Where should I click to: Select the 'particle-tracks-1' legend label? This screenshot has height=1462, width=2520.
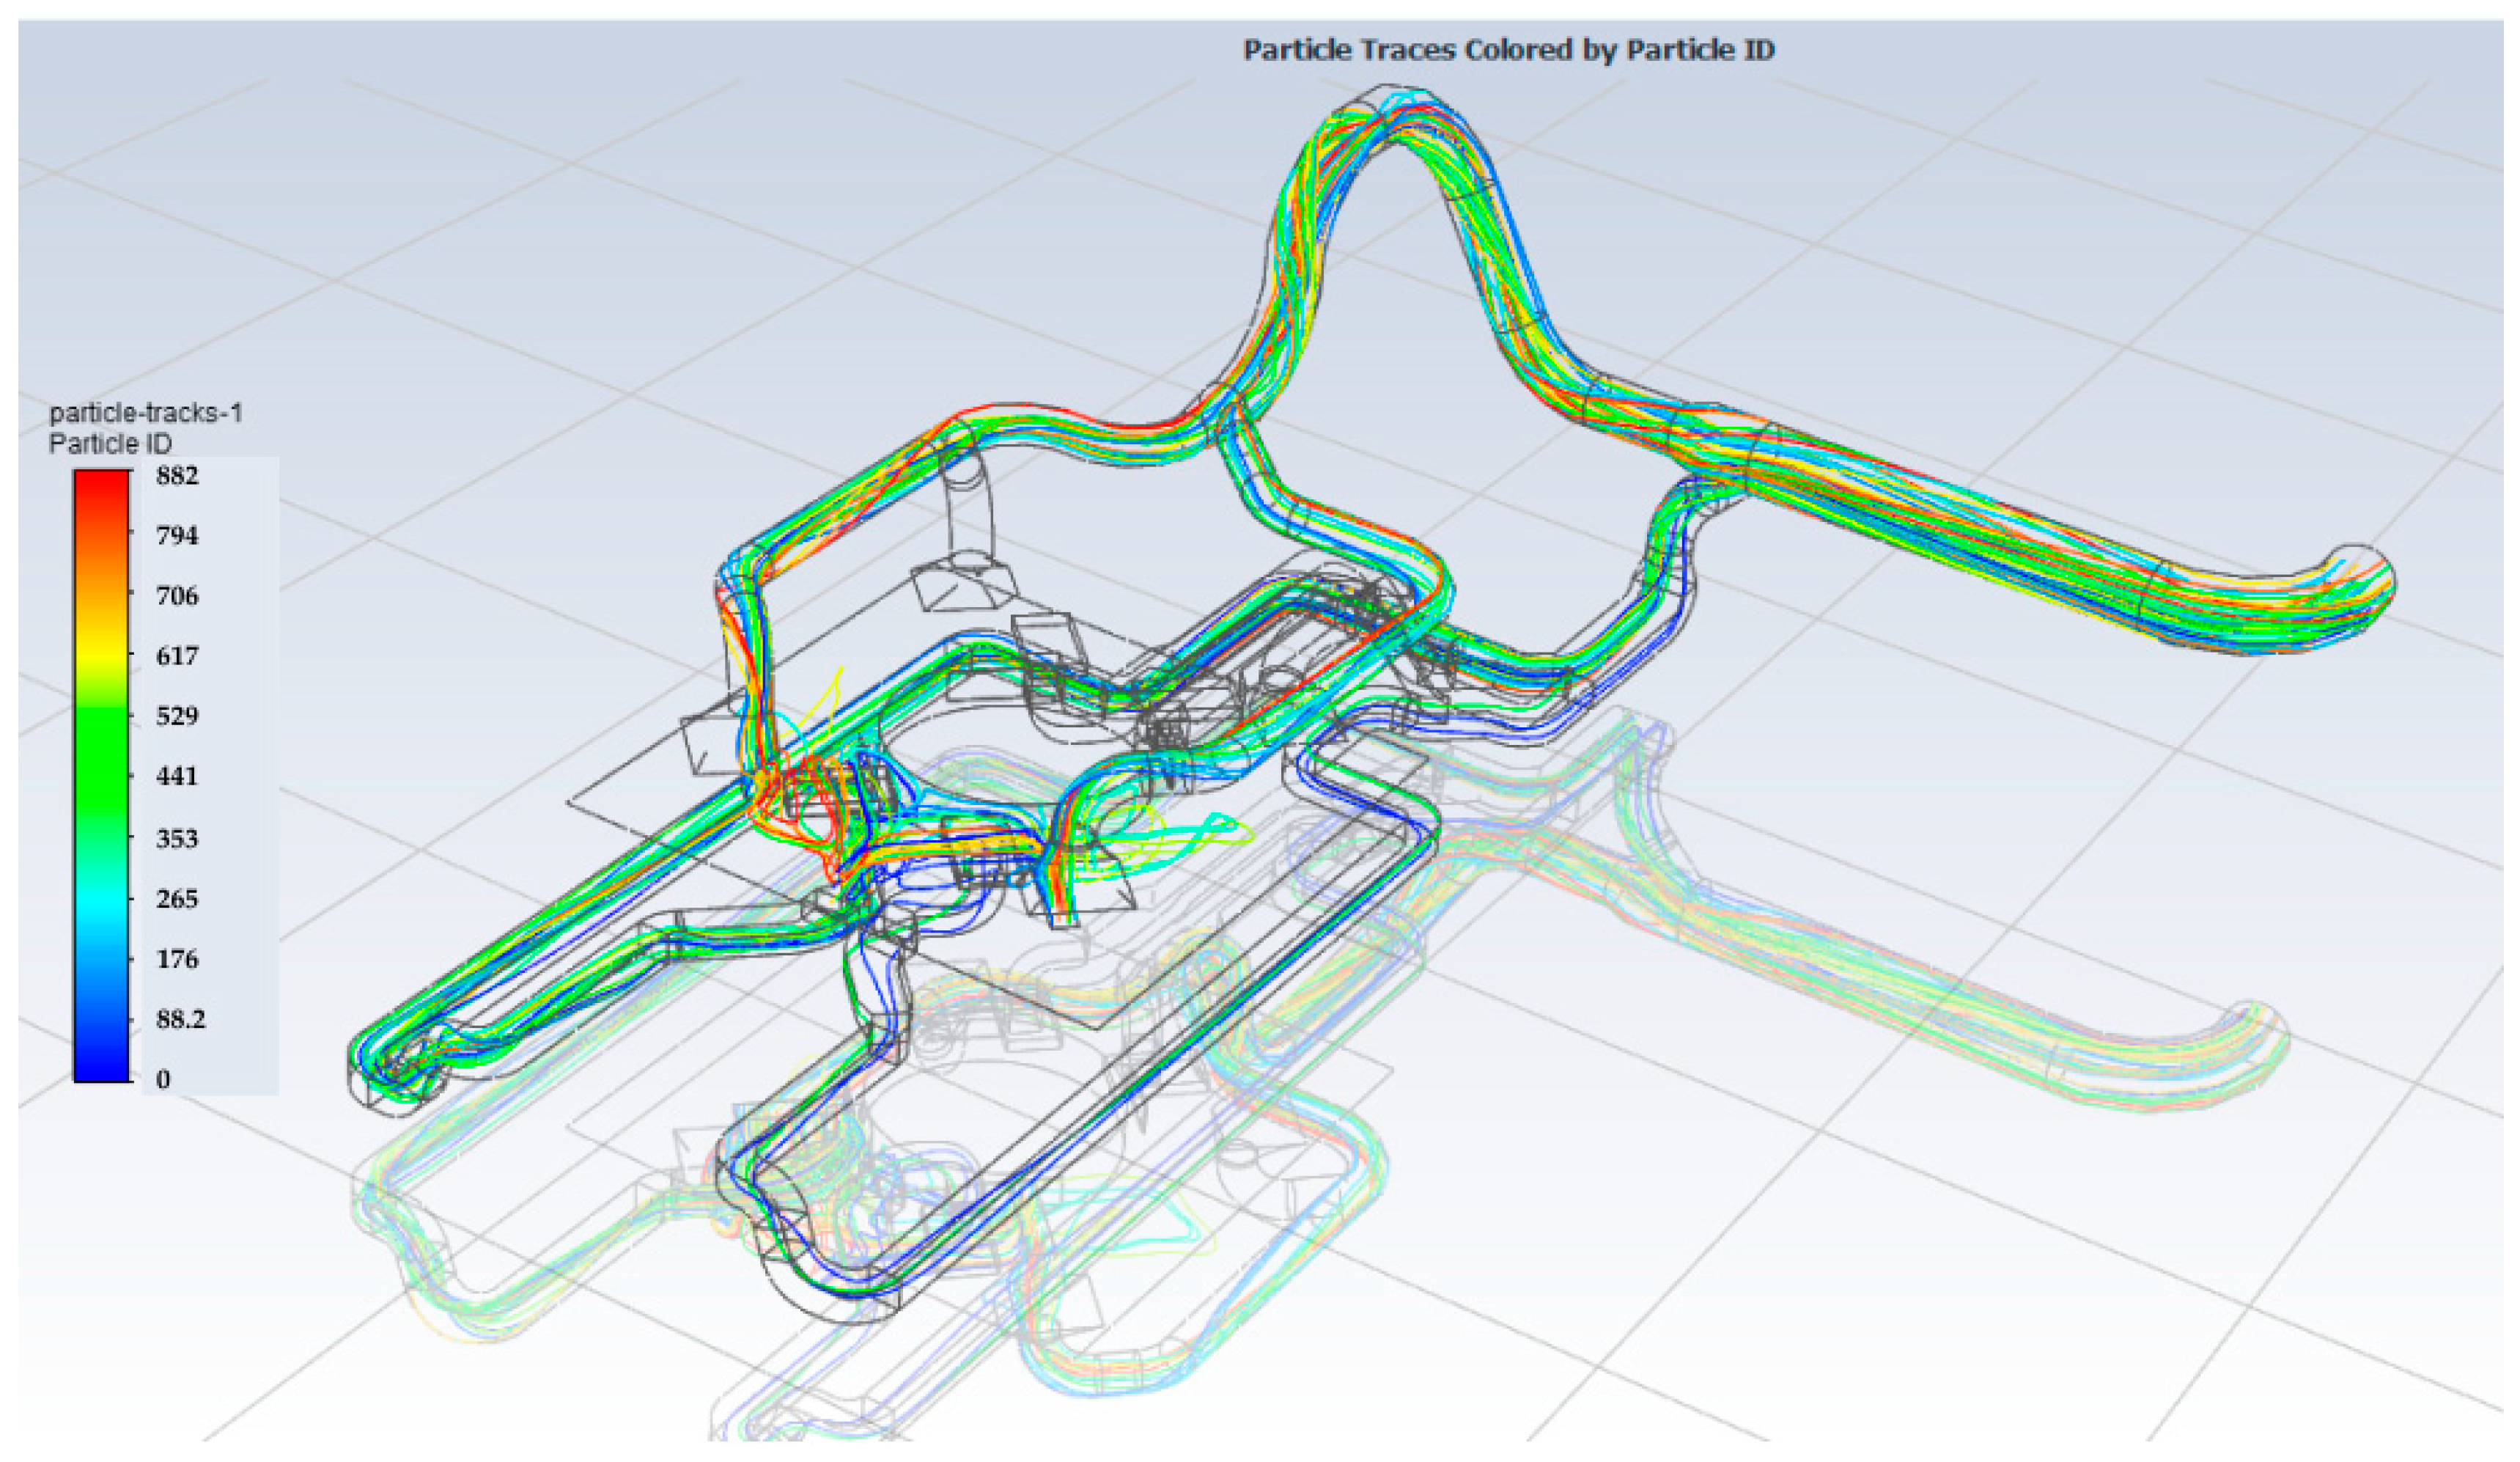click(x=146, y=413)
